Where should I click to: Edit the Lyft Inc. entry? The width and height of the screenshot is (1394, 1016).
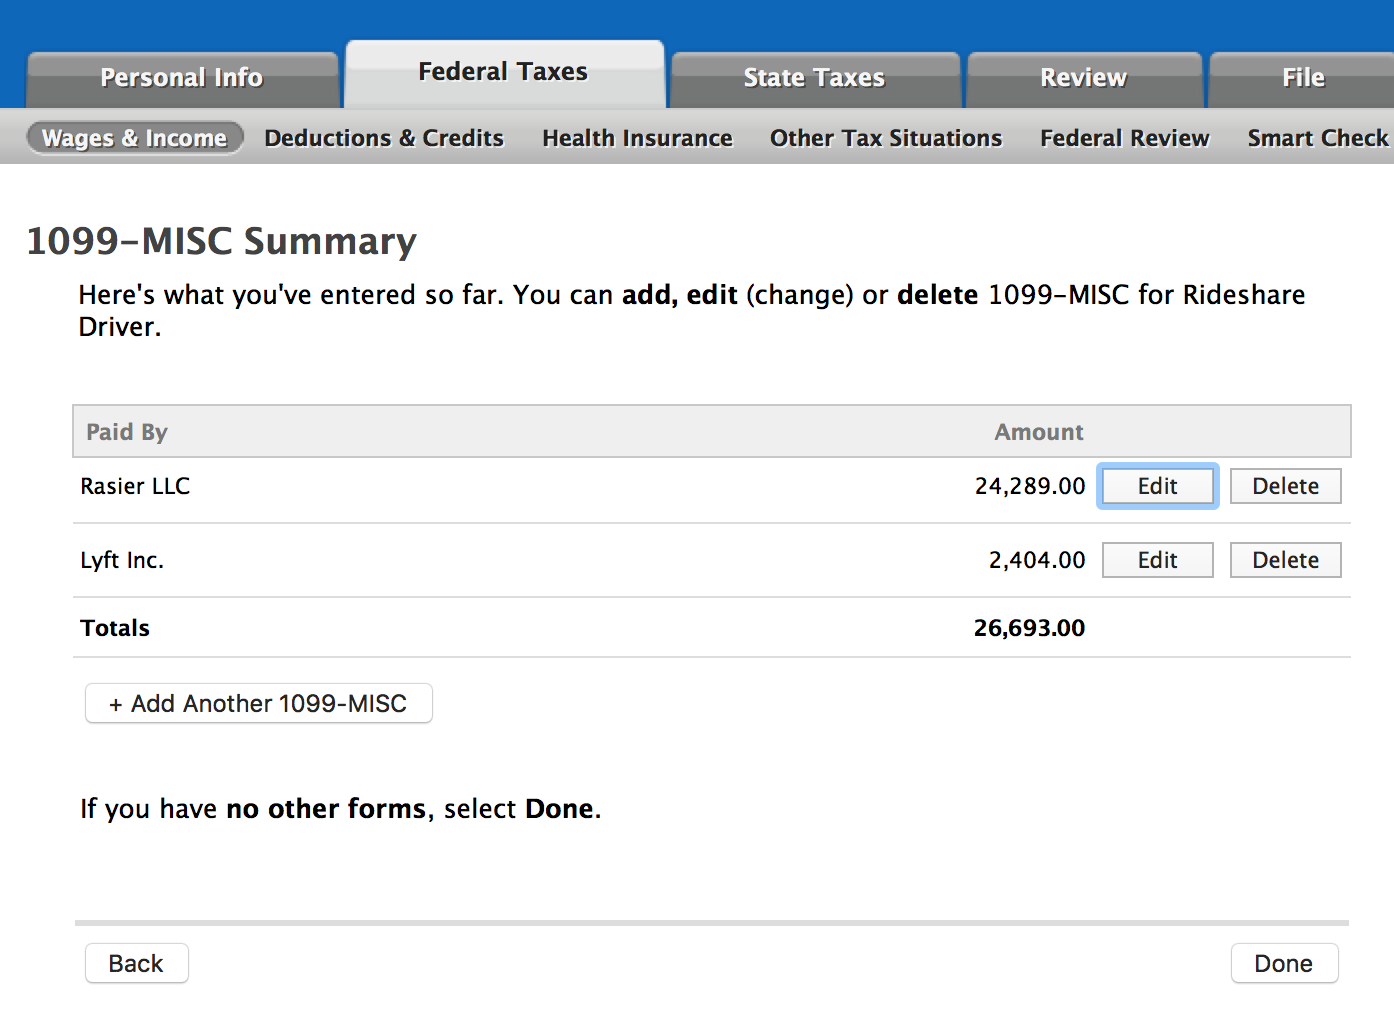[x=1157, y=560]
